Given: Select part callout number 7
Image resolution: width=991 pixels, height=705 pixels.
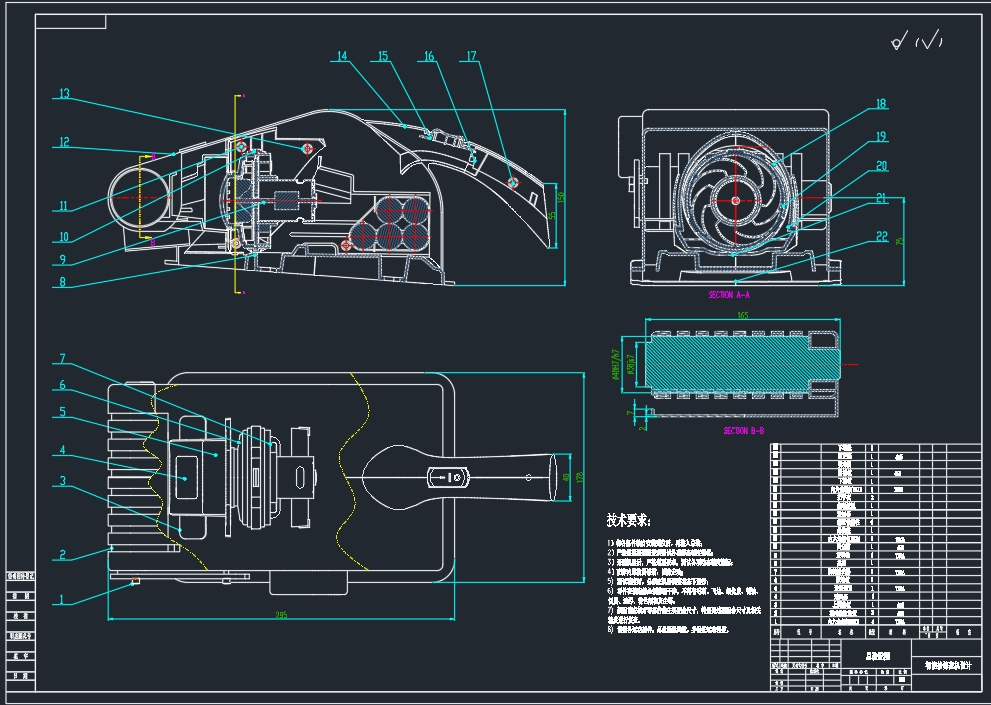Looking at the screenshot, I should point(62,359).
